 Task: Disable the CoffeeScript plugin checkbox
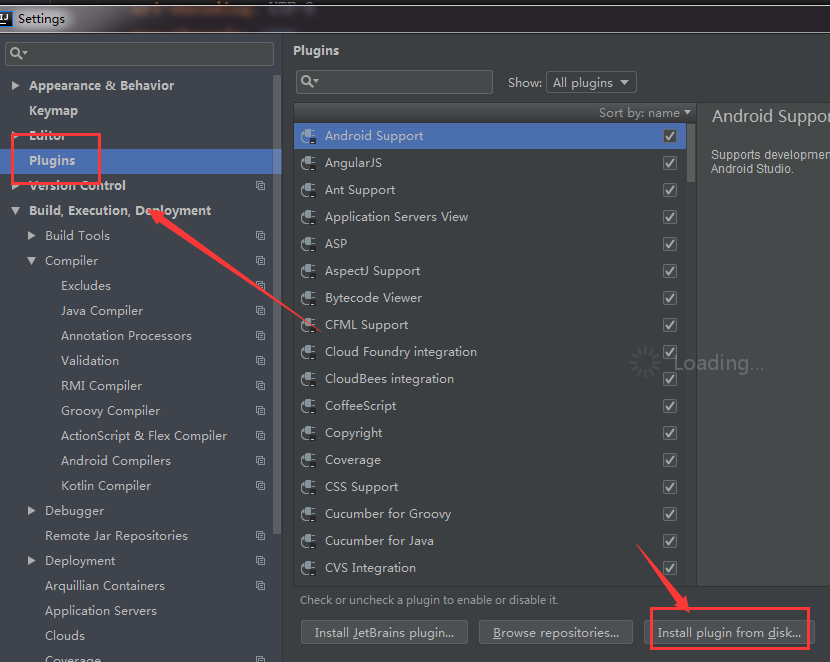(x=670, y=406)
